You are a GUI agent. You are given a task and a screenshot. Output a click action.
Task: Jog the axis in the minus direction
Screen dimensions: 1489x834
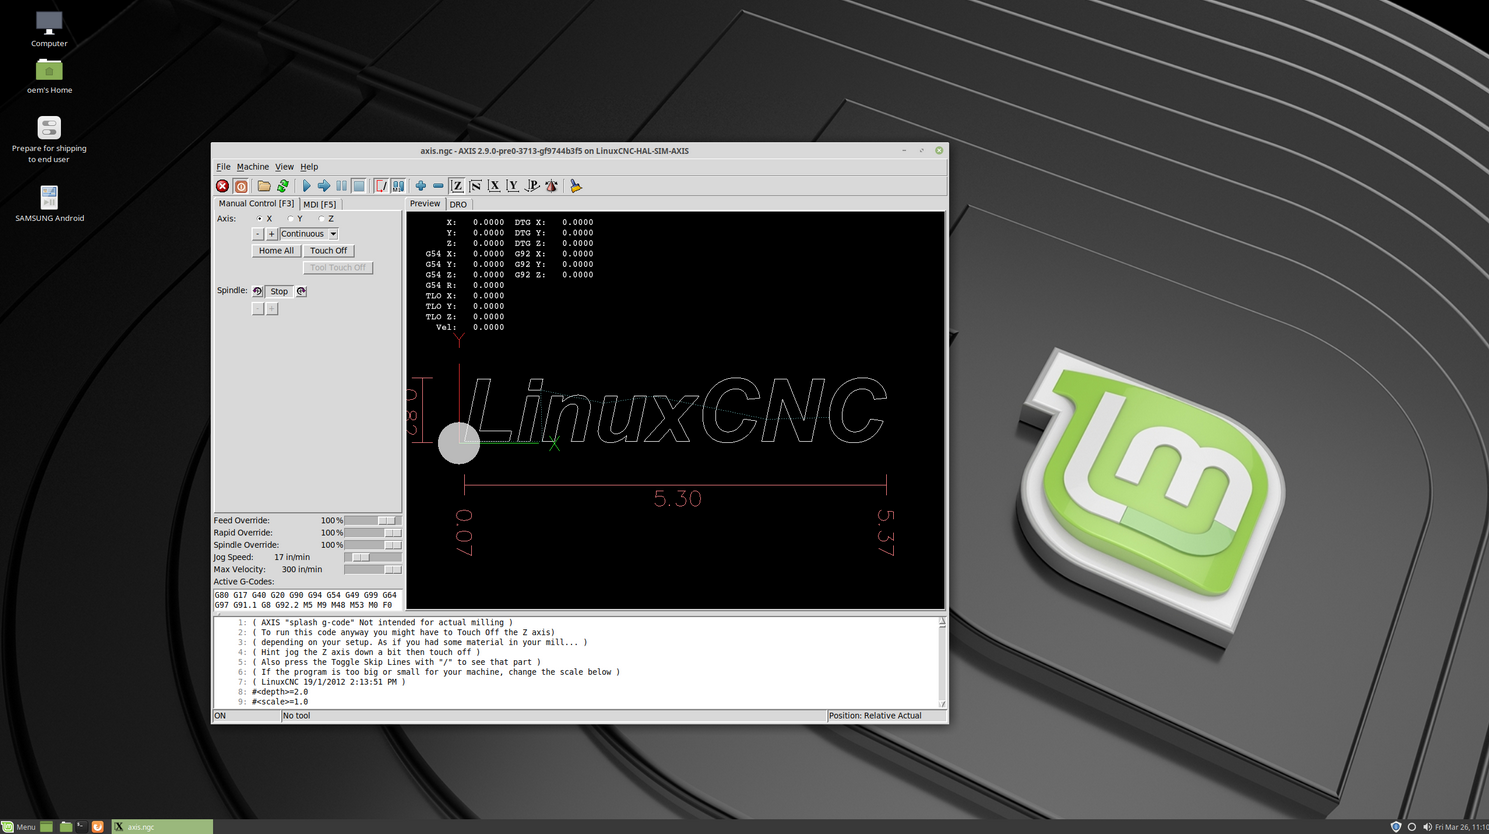[x=257, y=234]
